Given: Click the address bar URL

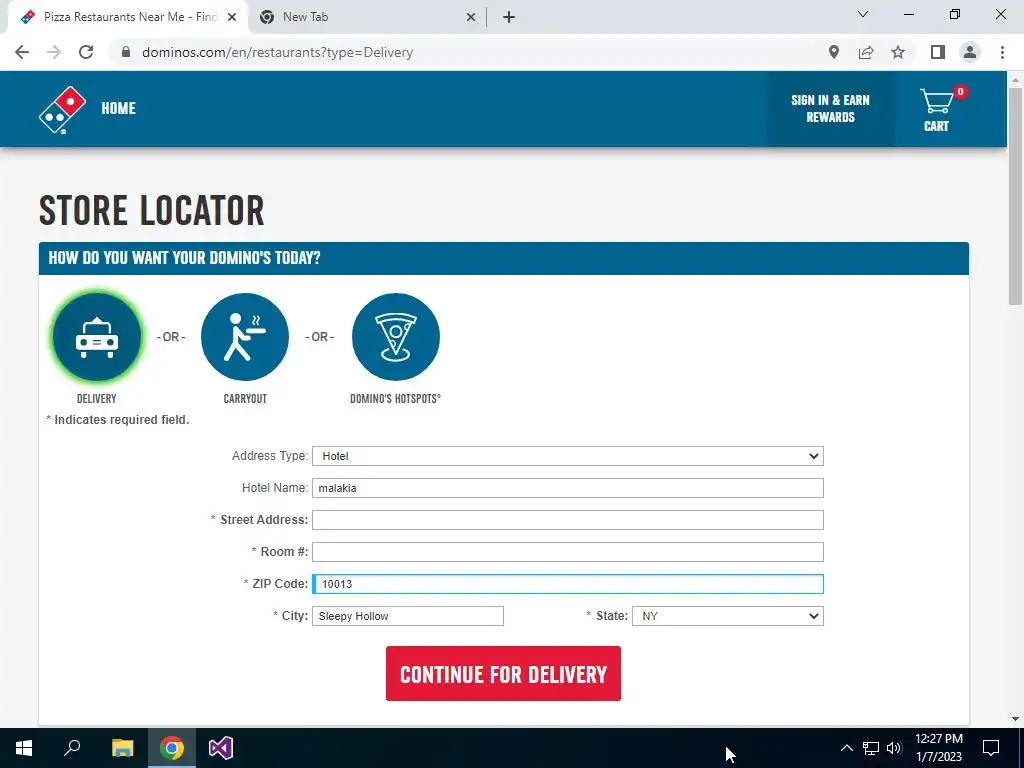Looking at the screenshot, I should 278,52.
